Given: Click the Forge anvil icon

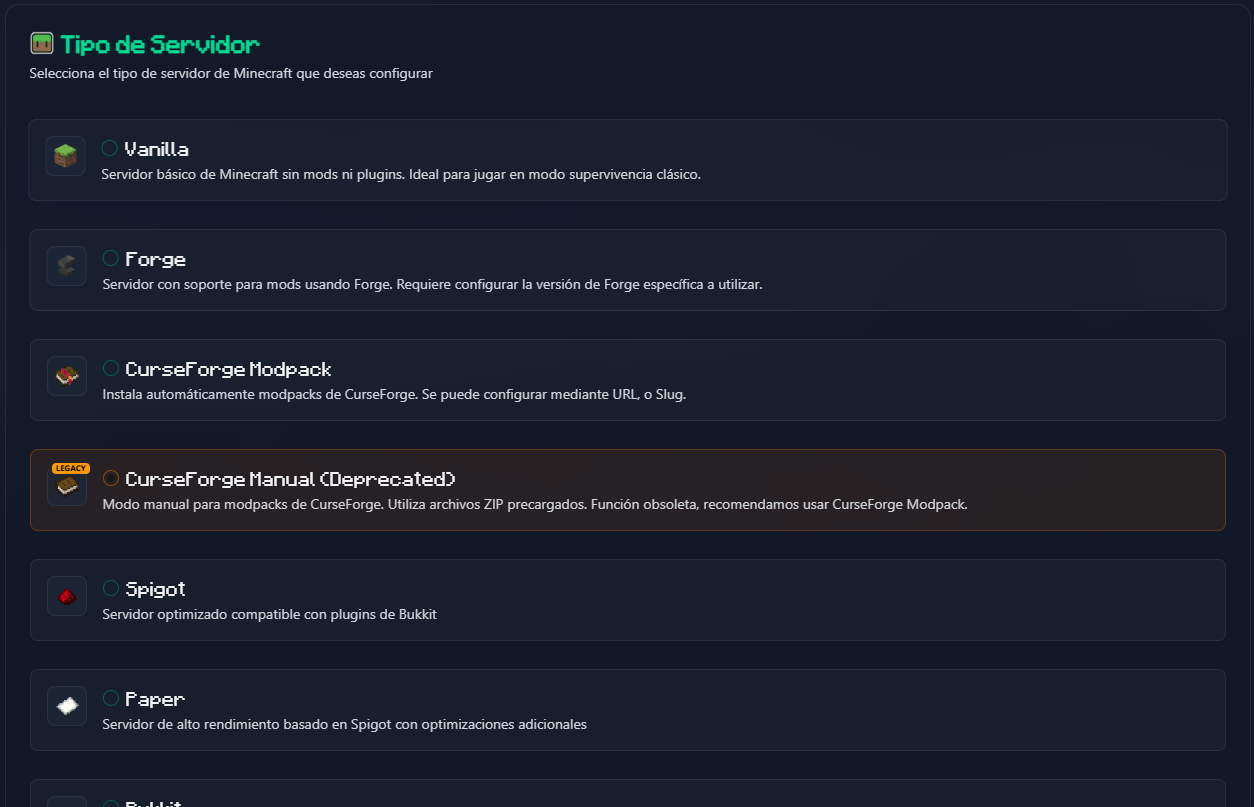Looking at the screenshot, I should 66,266.
